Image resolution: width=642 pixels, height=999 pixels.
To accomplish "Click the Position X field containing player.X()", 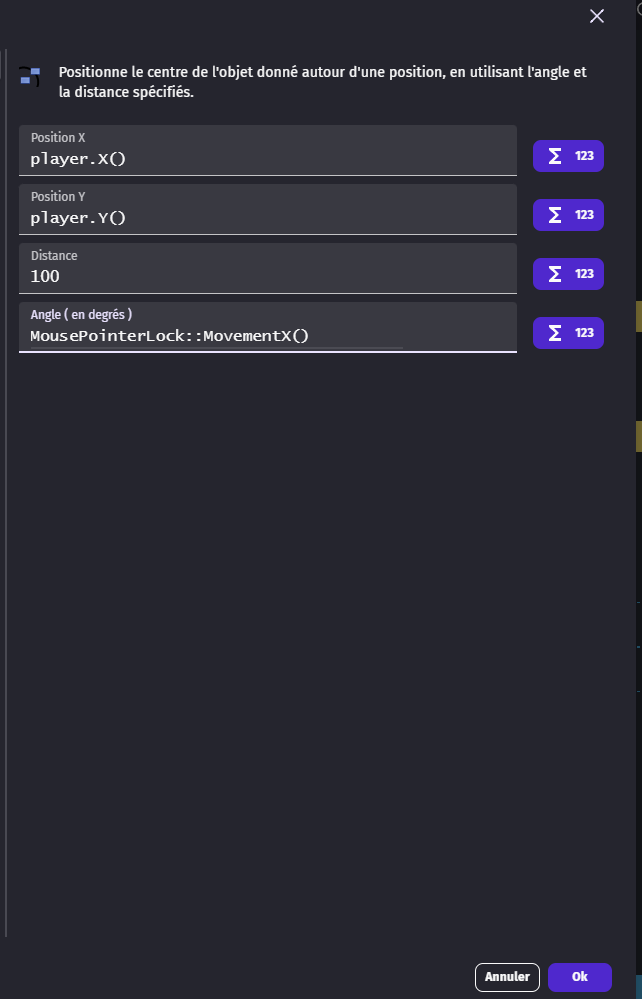I will click(268, 150).
